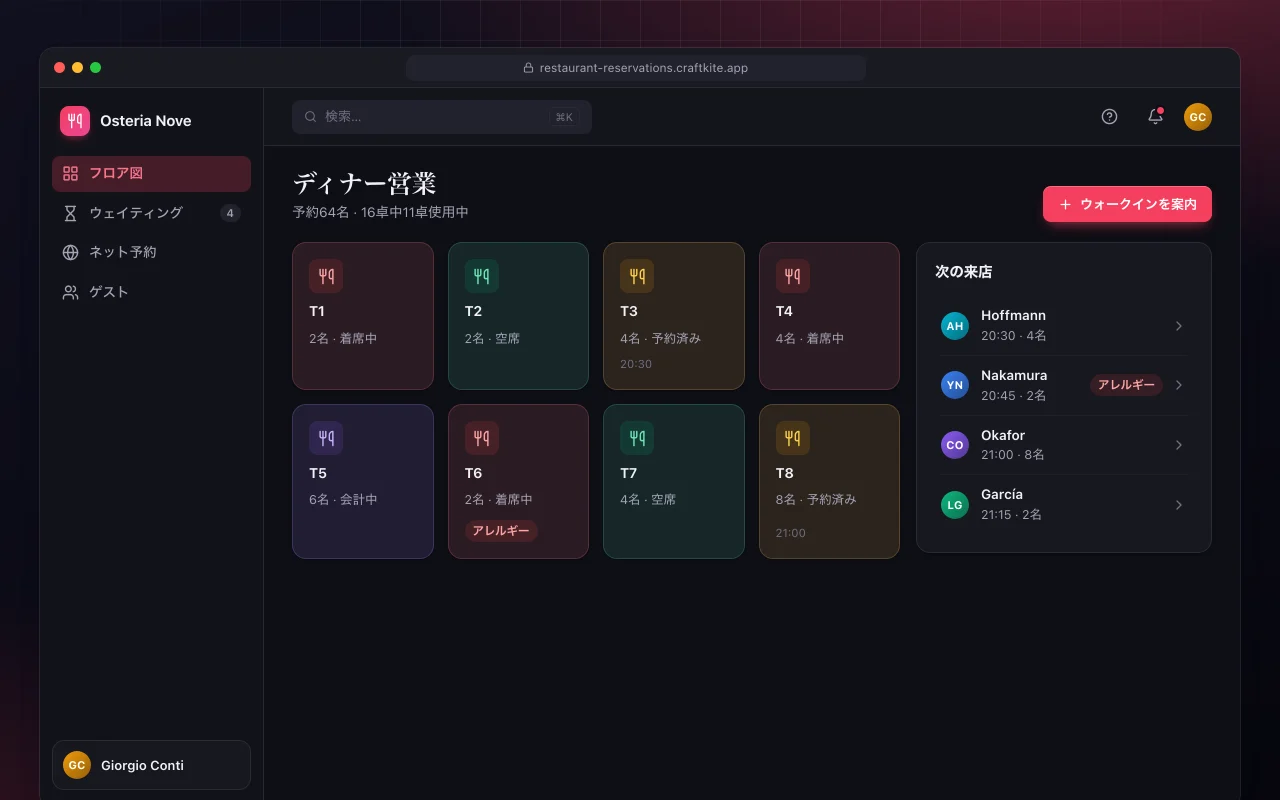Screen dimensions: 1280x800
Task: Click the T3 table fork icon
Action: pos(637,276)
